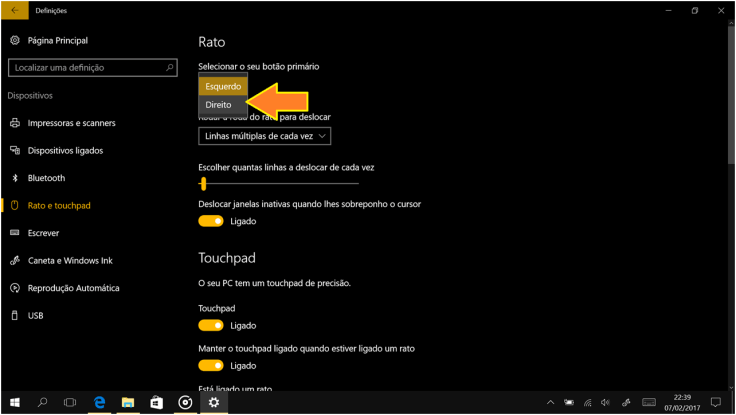Click the back arrow in the title bar
Screen dimensions: 736x415
click(14, 10)
